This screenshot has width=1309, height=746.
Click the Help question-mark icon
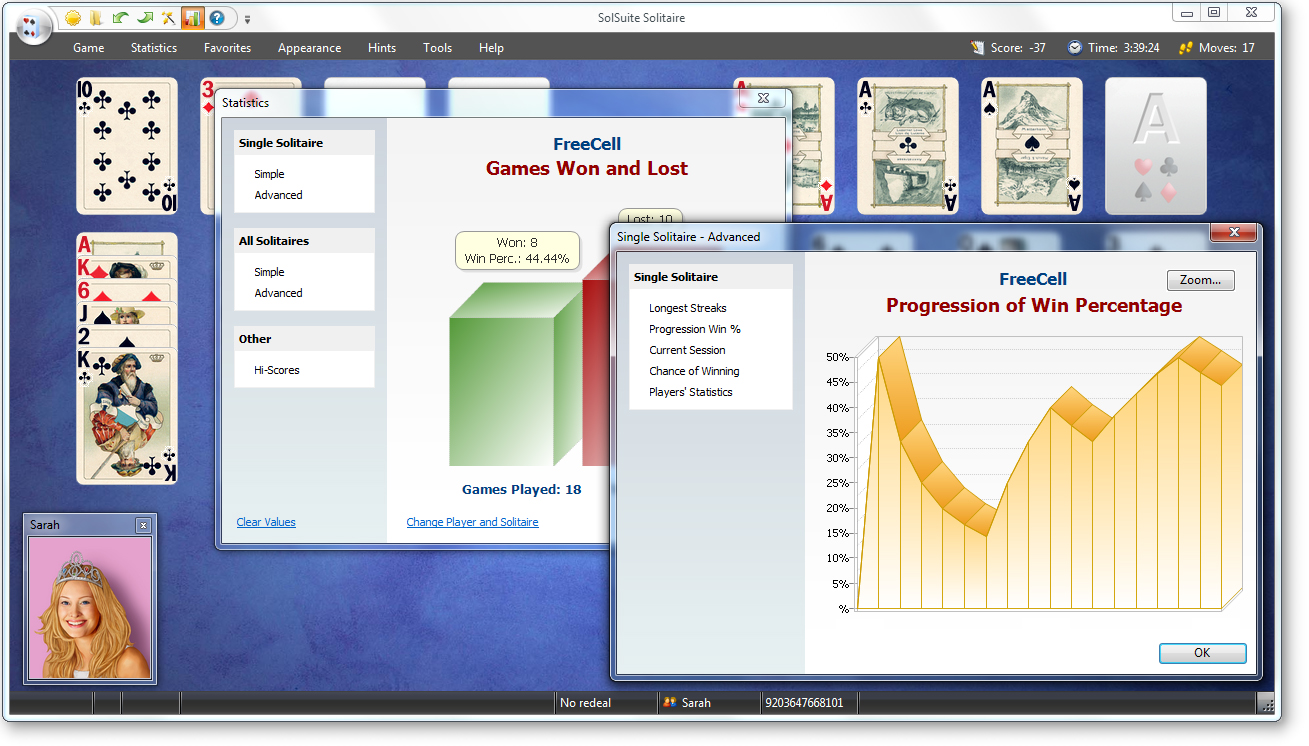coord(217,18)
